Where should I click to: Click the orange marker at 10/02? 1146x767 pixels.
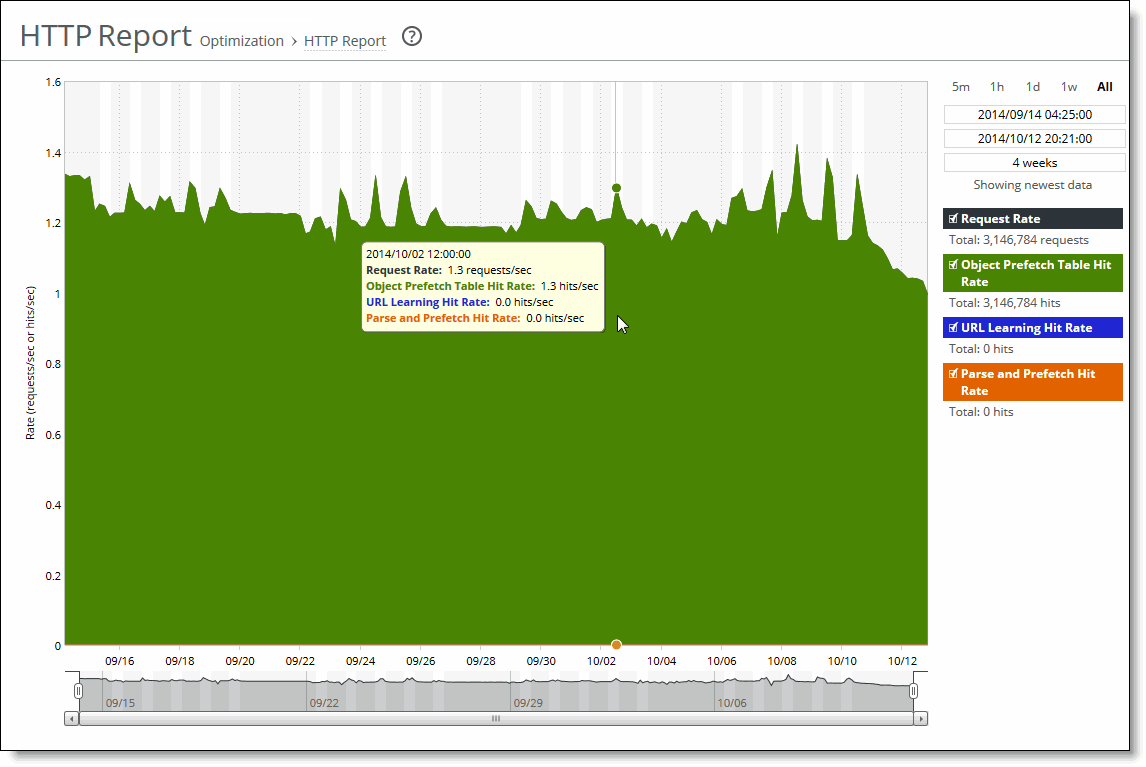click(616, 645)
